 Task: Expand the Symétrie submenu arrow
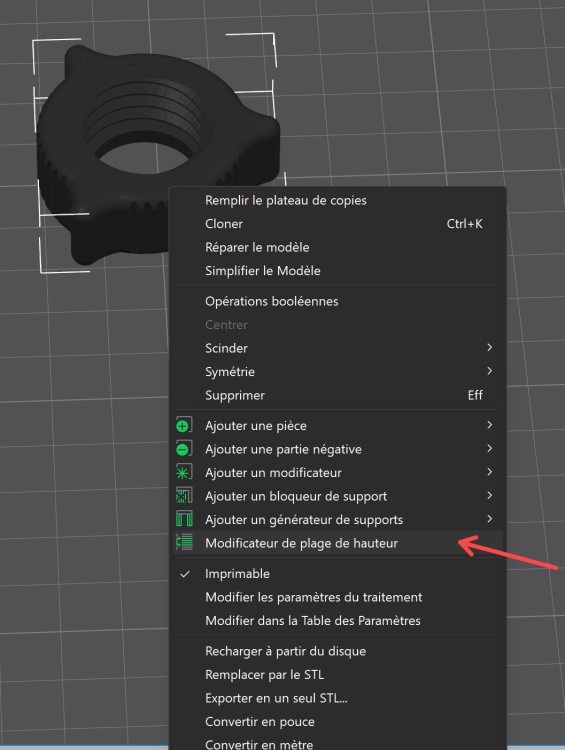[x=489, y=371]
